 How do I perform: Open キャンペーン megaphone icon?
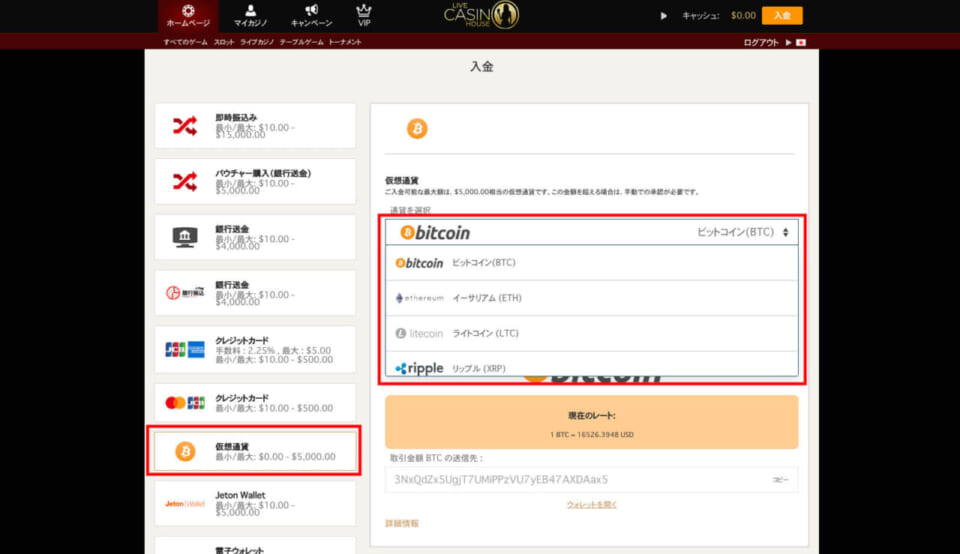click(x=311, y=16)
